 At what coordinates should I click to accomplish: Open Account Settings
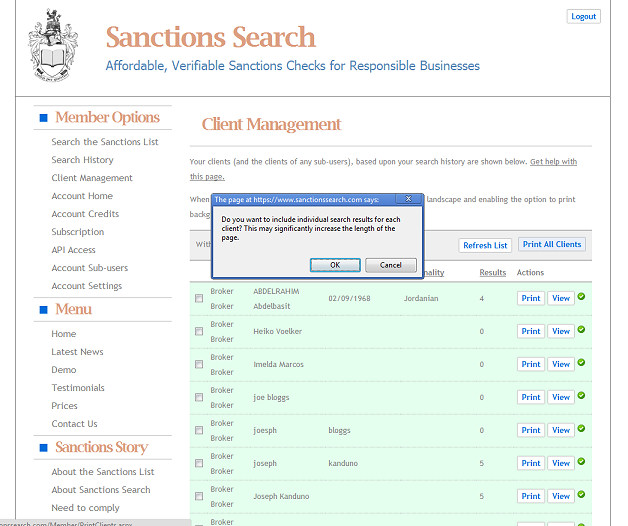tap(87, 286)
